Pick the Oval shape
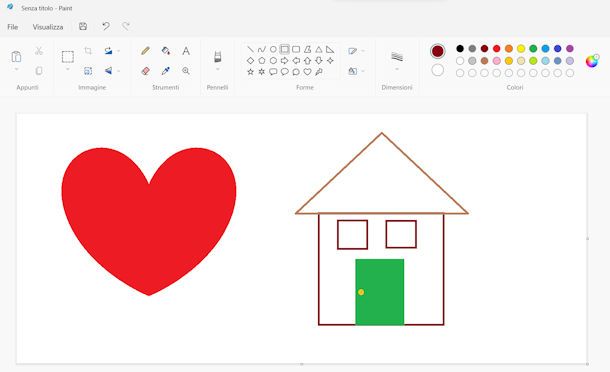 [273, 49]
